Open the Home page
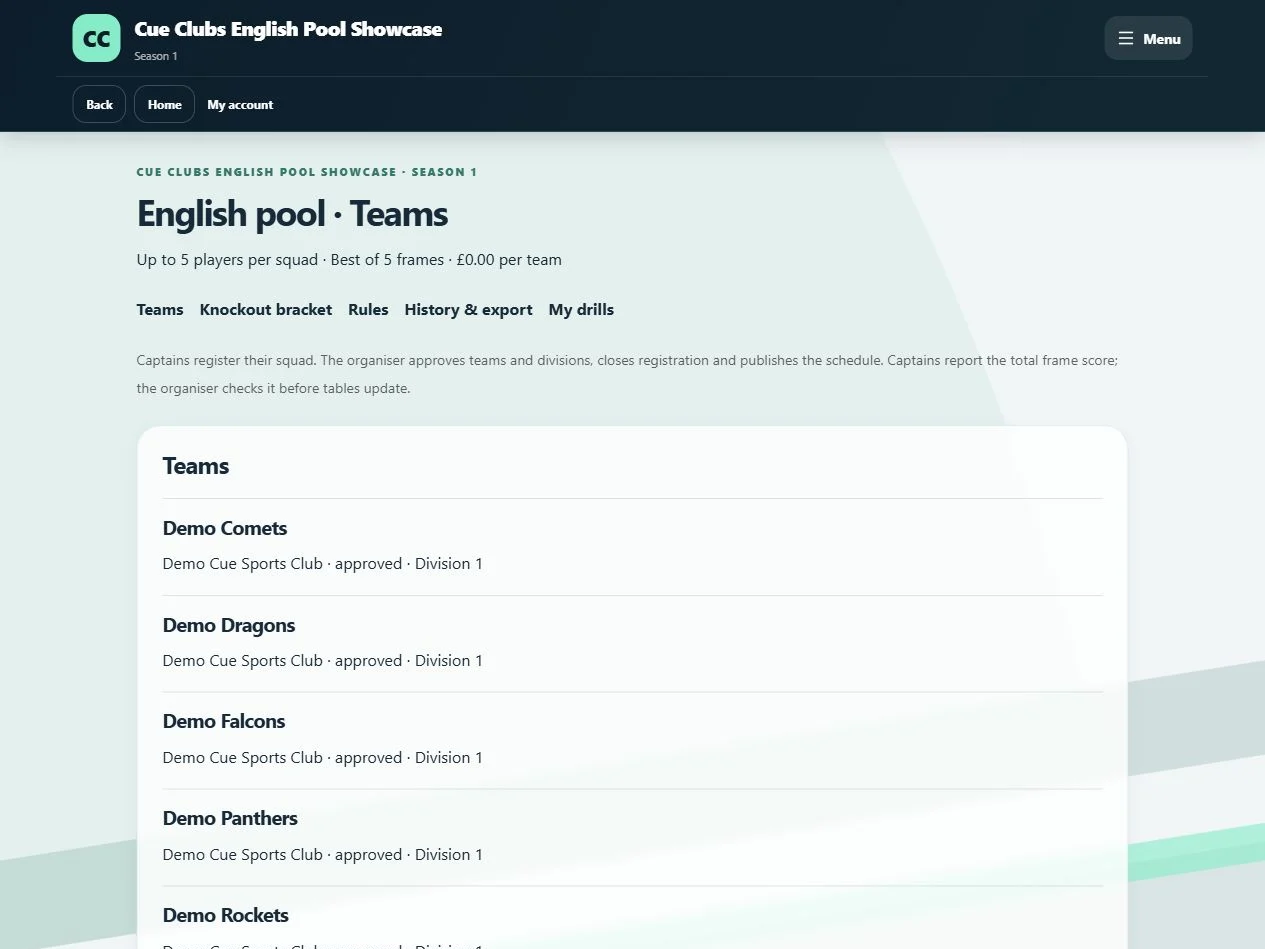Viewport: 1265px width, 949px height. coord(164,104)
